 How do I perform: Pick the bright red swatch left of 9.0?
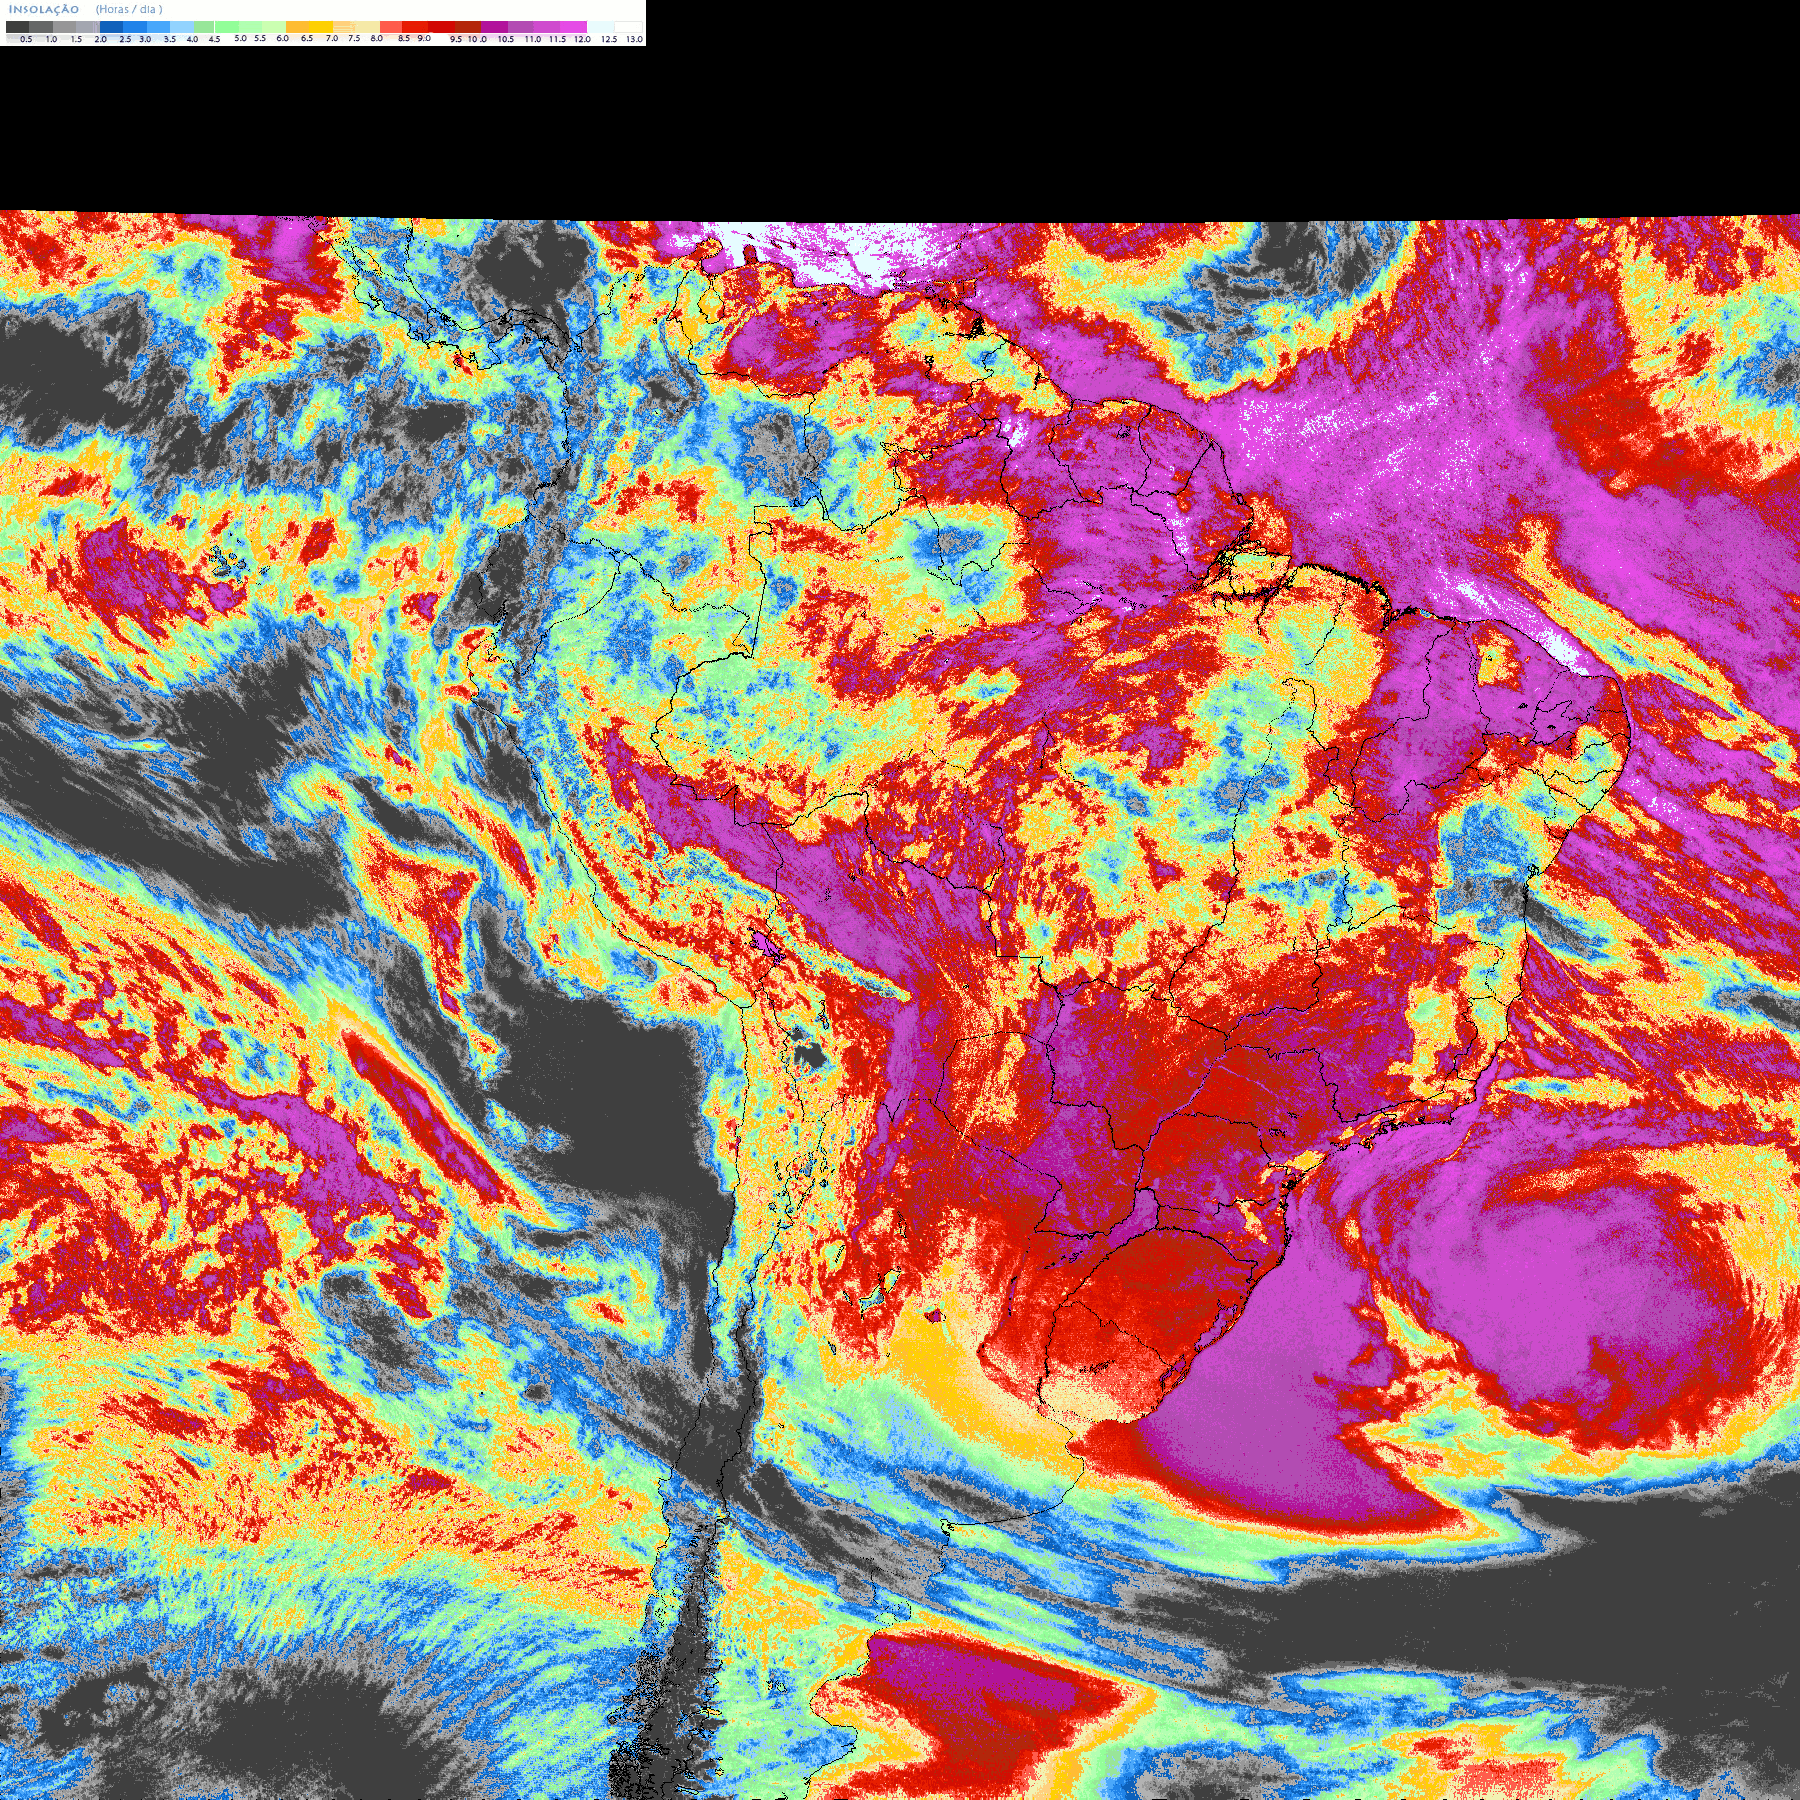[415, 27]
